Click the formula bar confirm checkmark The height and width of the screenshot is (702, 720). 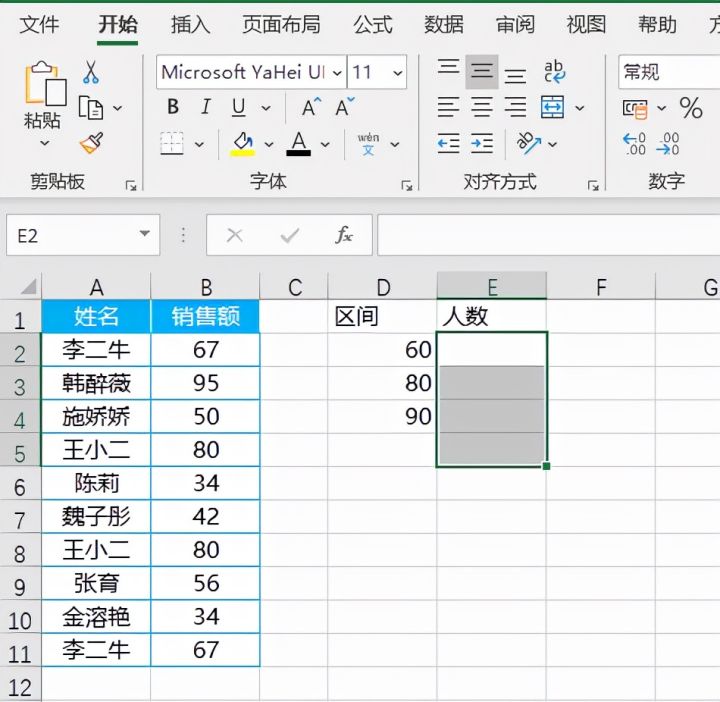click(x=289, y=236)
